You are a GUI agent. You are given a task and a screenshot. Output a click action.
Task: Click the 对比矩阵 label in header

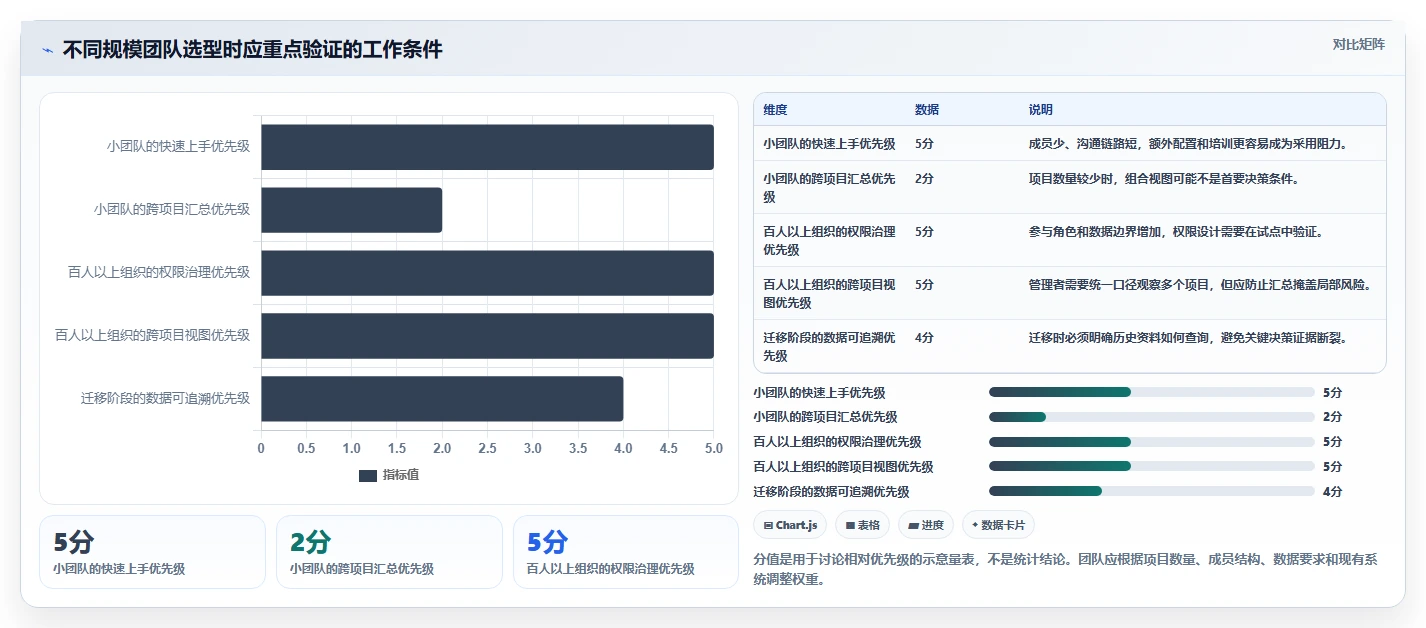click(x=1359, y=44)
